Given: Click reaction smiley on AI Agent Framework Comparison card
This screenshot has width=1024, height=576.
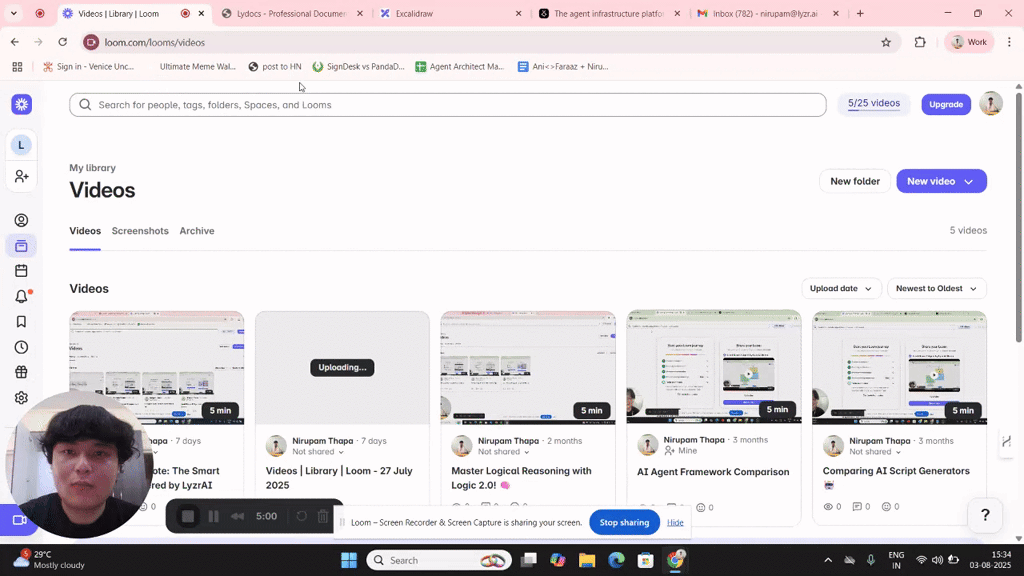Looking at the screenshot, I should pyautogui.click(x=701, y=507).
